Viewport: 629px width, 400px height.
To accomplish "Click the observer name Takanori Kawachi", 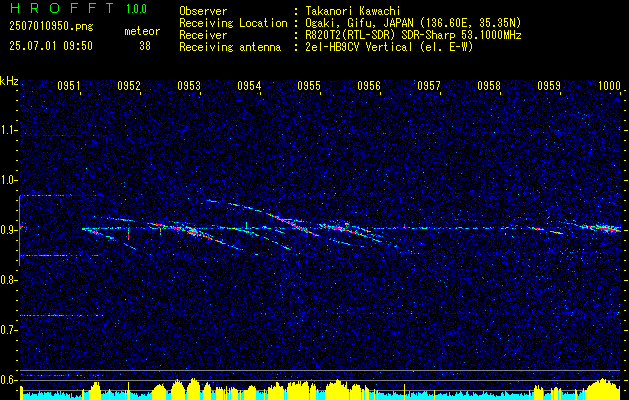I will [x=352, y=11].
